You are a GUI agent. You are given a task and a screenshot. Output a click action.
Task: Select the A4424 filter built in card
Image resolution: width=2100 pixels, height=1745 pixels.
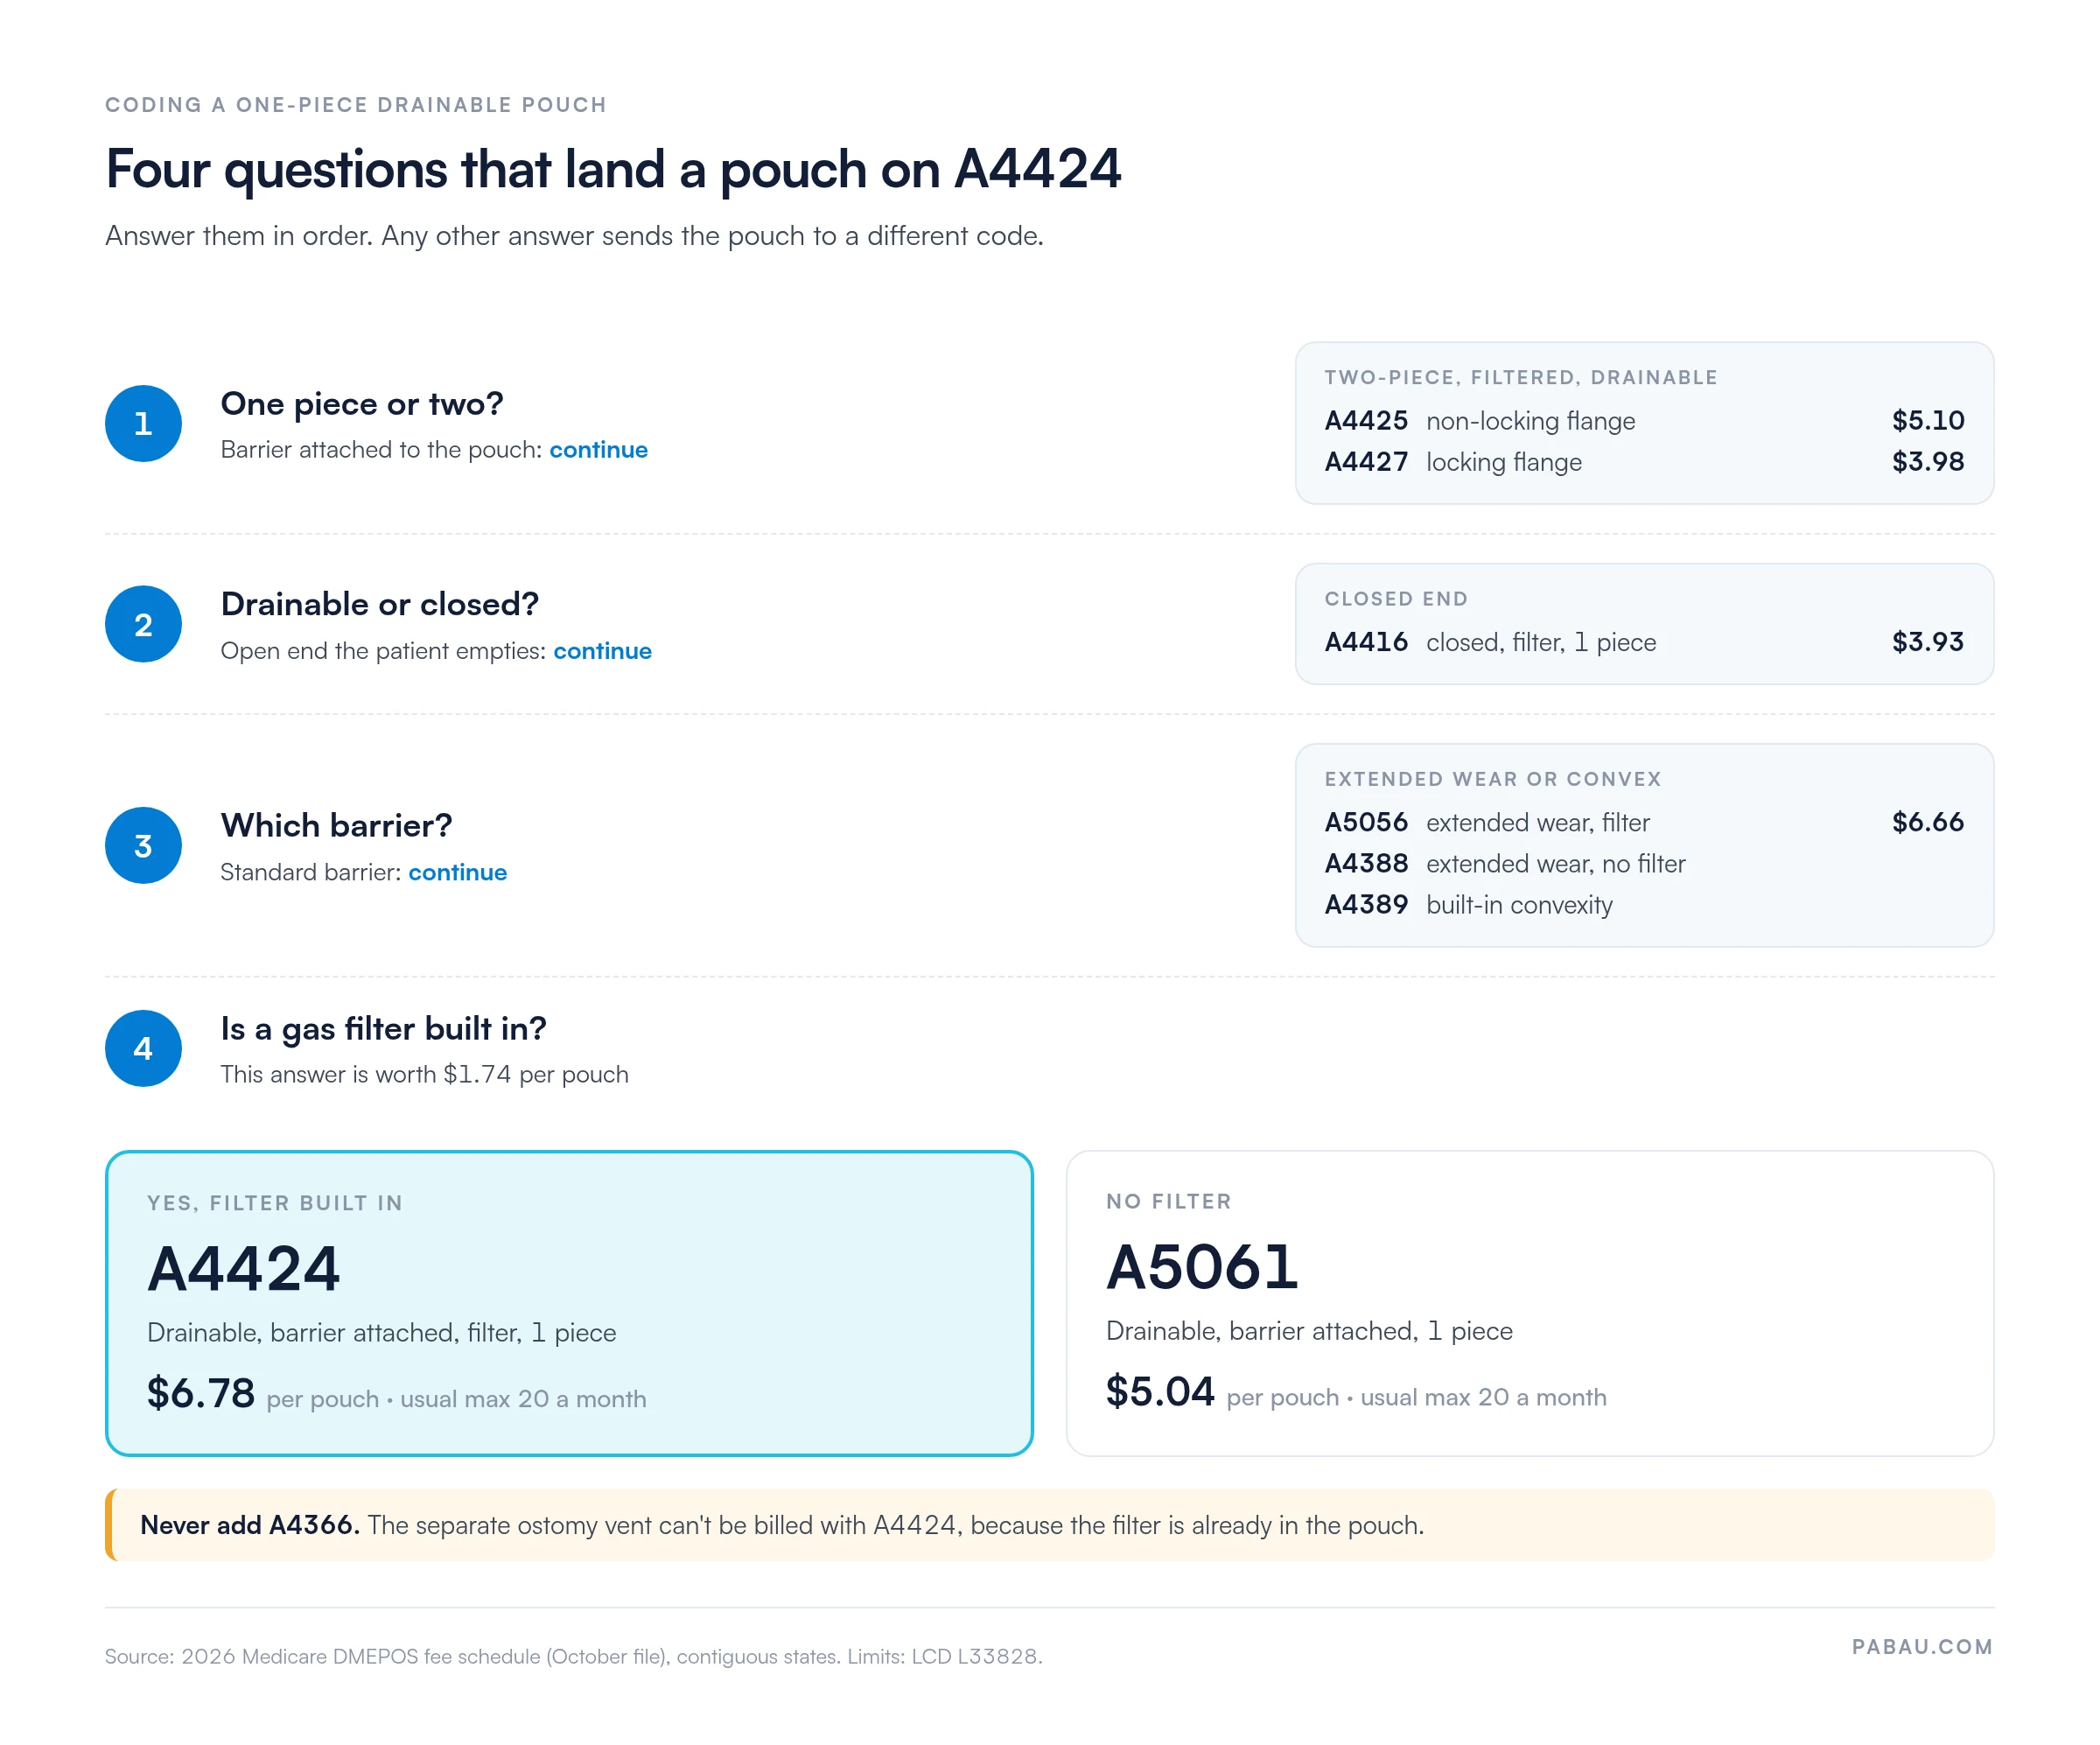[x=569, y=1303]
